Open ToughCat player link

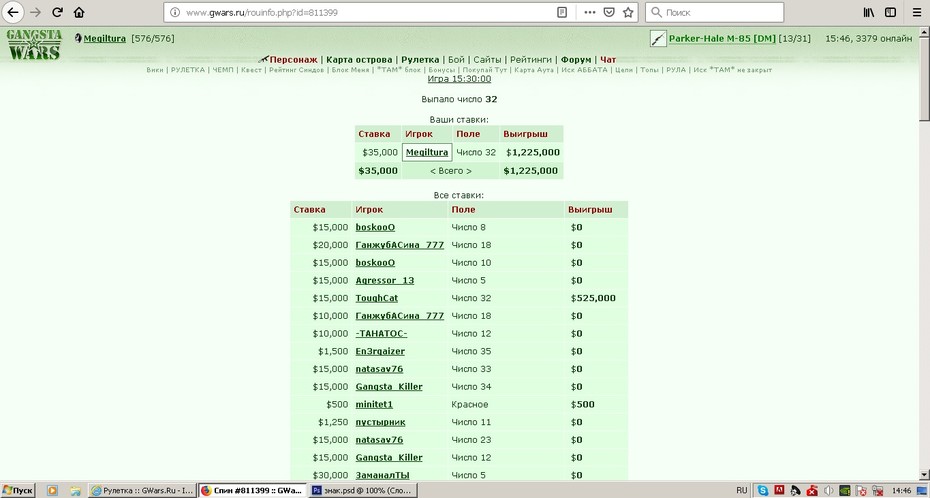coord(377,298)
